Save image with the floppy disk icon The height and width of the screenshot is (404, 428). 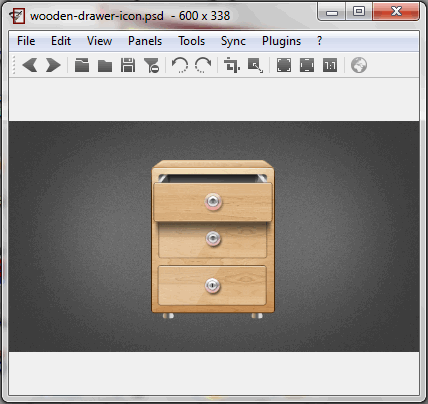[128, 65]
